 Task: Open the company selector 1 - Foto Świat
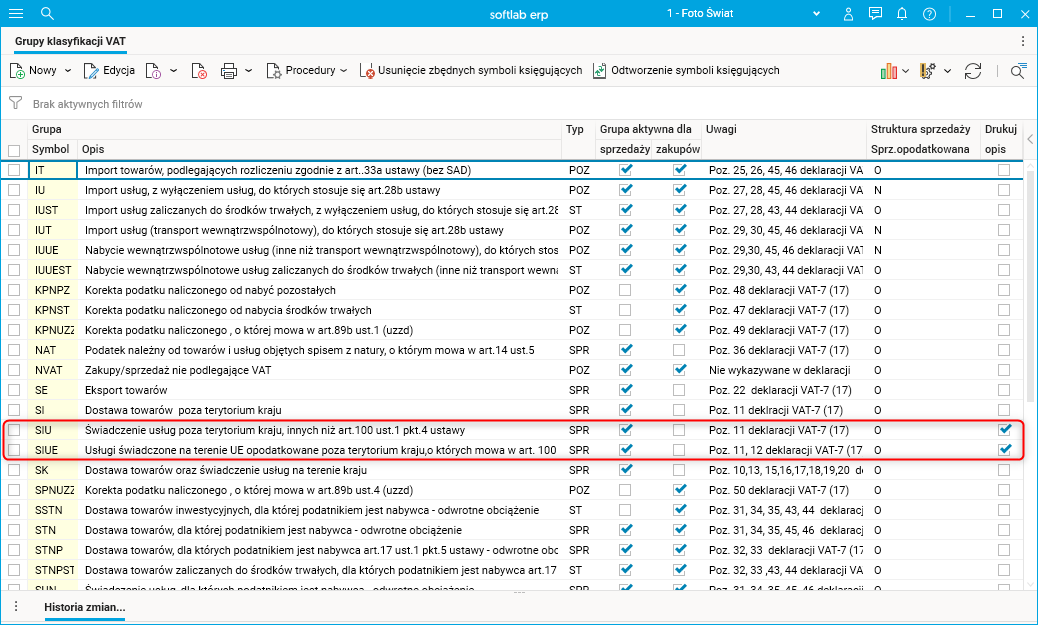(743, 13)
